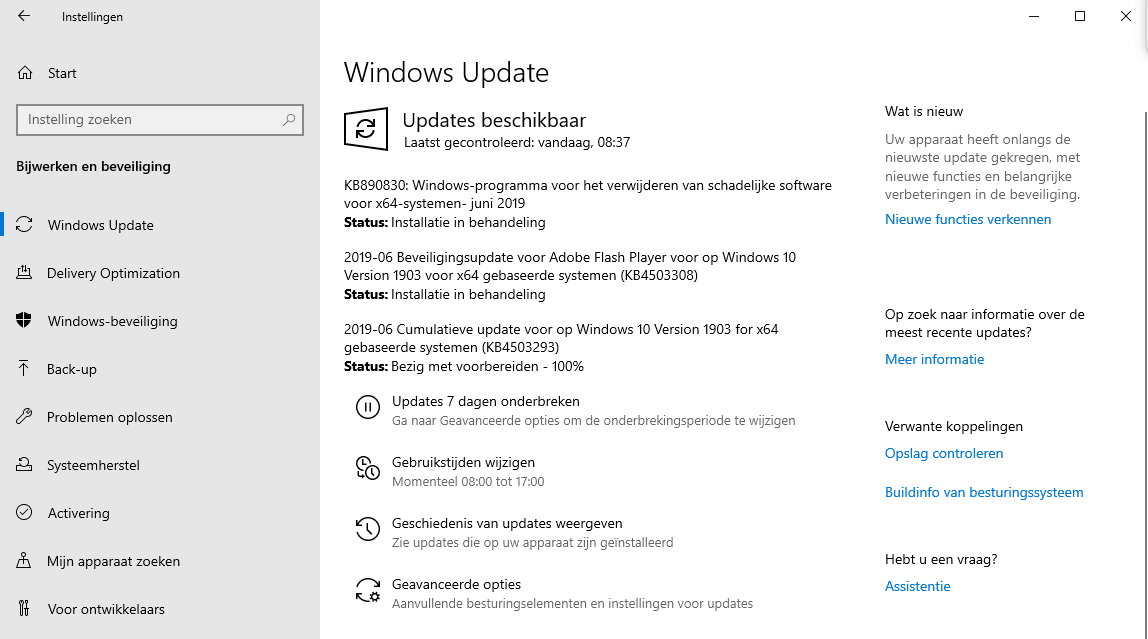Click the clock icon for Gebruikstijden wijzigen
This screenshot has width=1148, height=639.
coord(368,467)
